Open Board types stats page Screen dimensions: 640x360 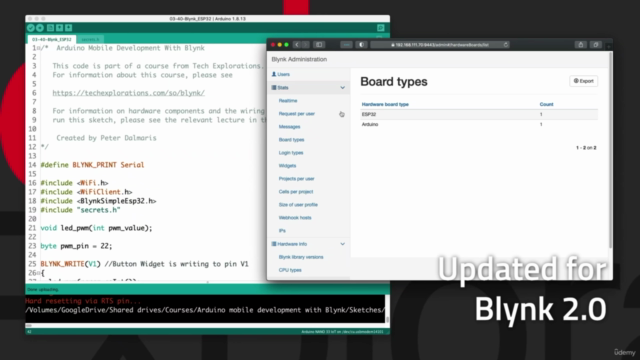[291, 140]
